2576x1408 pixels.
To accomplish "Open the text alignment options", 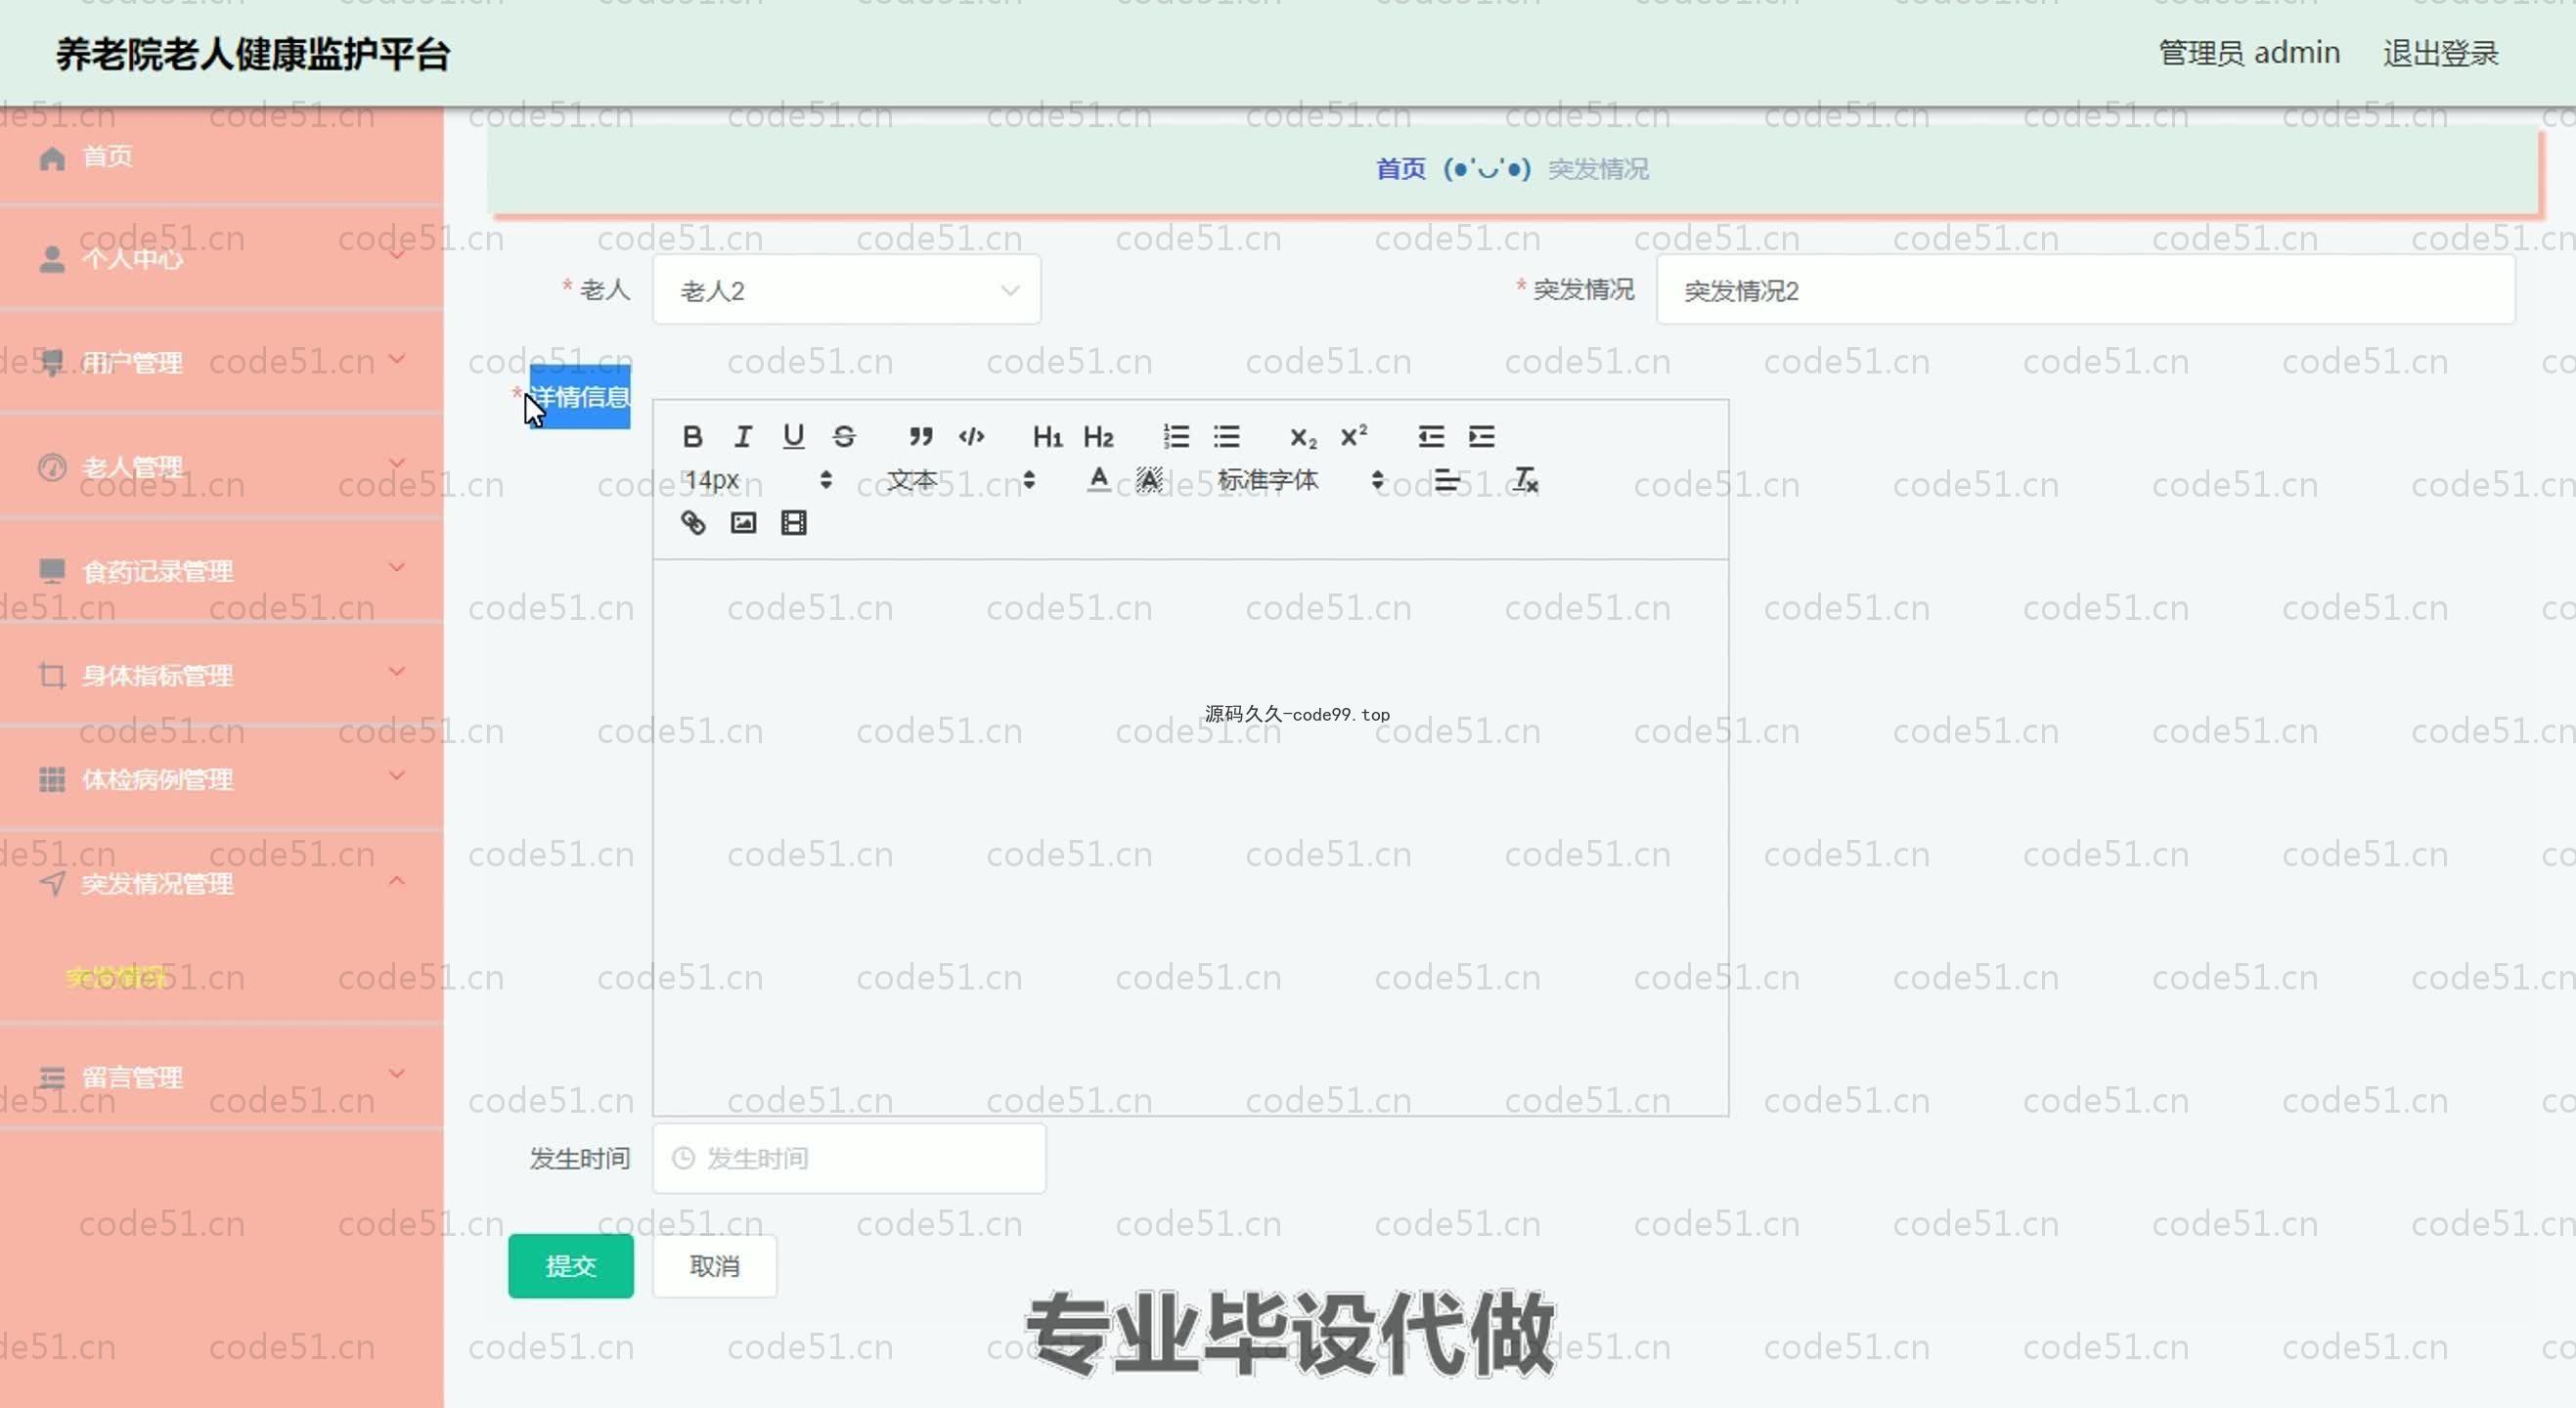I will 1446,480.
